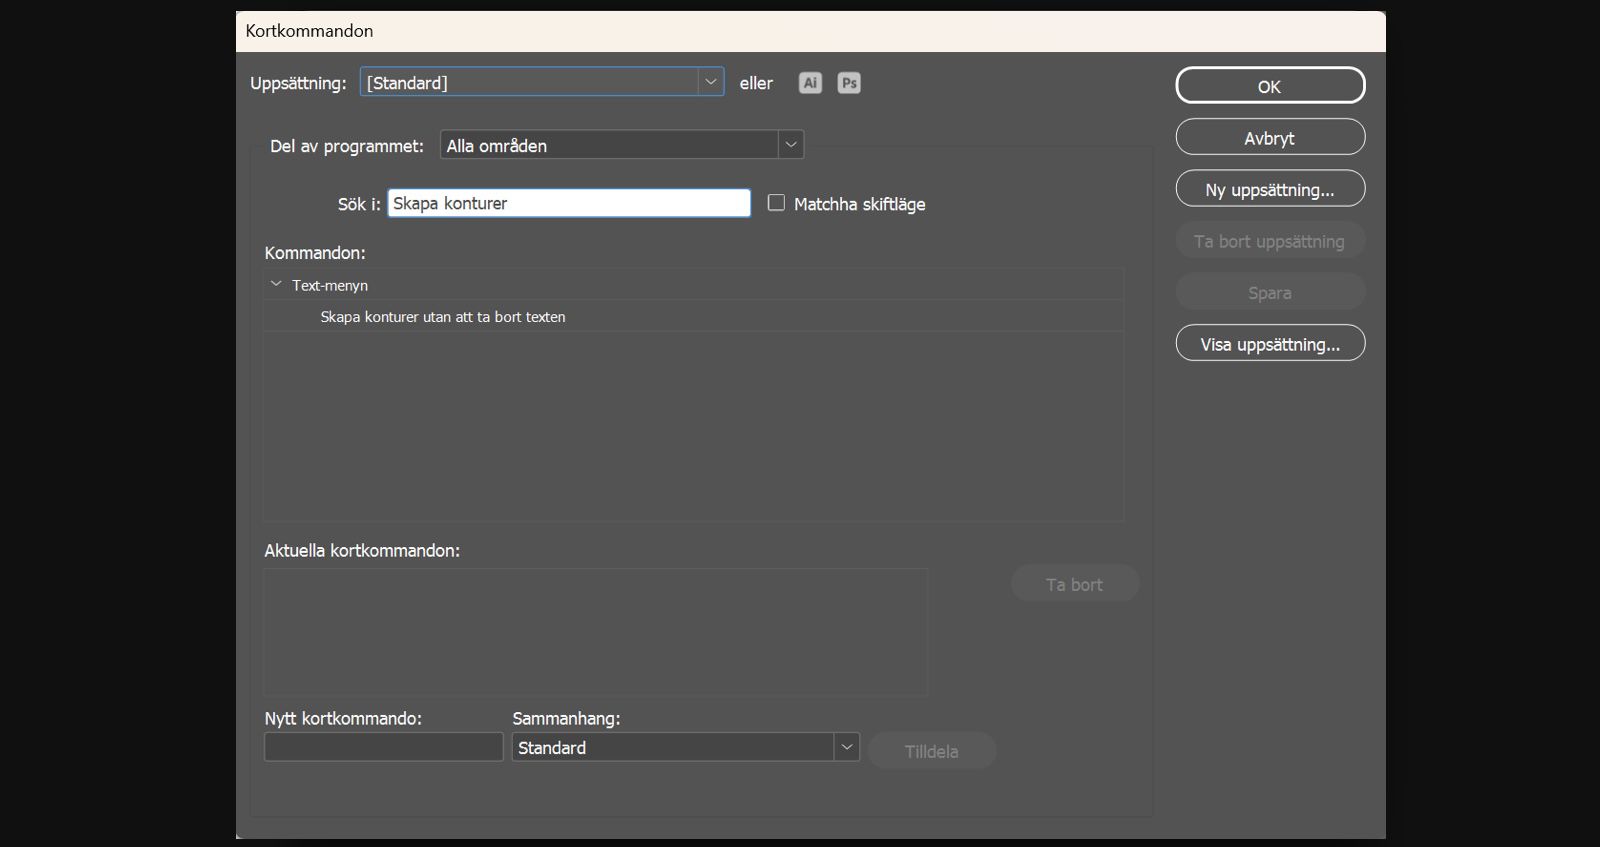Click the OK button
The width and height of the screenshot is (1600, 847).
coord(1270,86)
